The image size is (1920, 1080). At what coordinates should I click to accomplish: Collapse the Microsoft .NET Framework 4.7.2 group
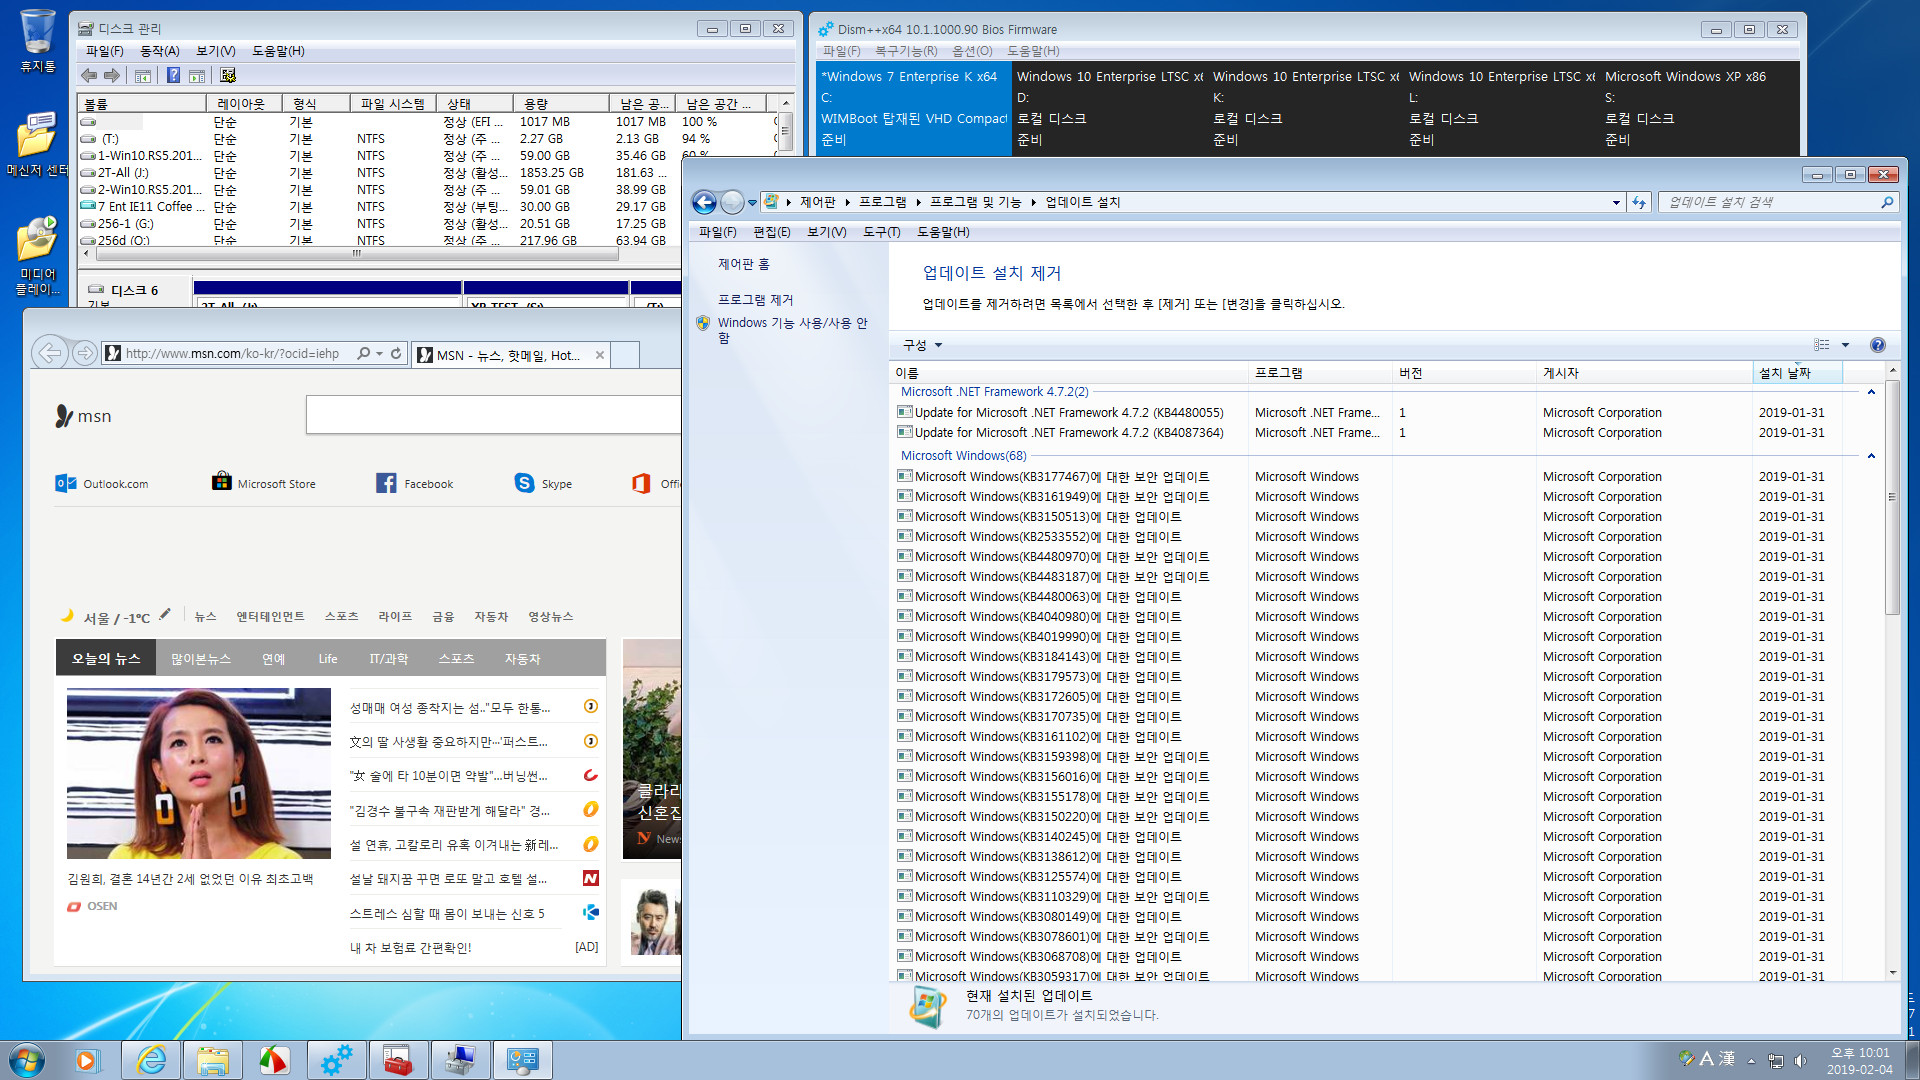pyautogui.click(x=1871, y=392)
